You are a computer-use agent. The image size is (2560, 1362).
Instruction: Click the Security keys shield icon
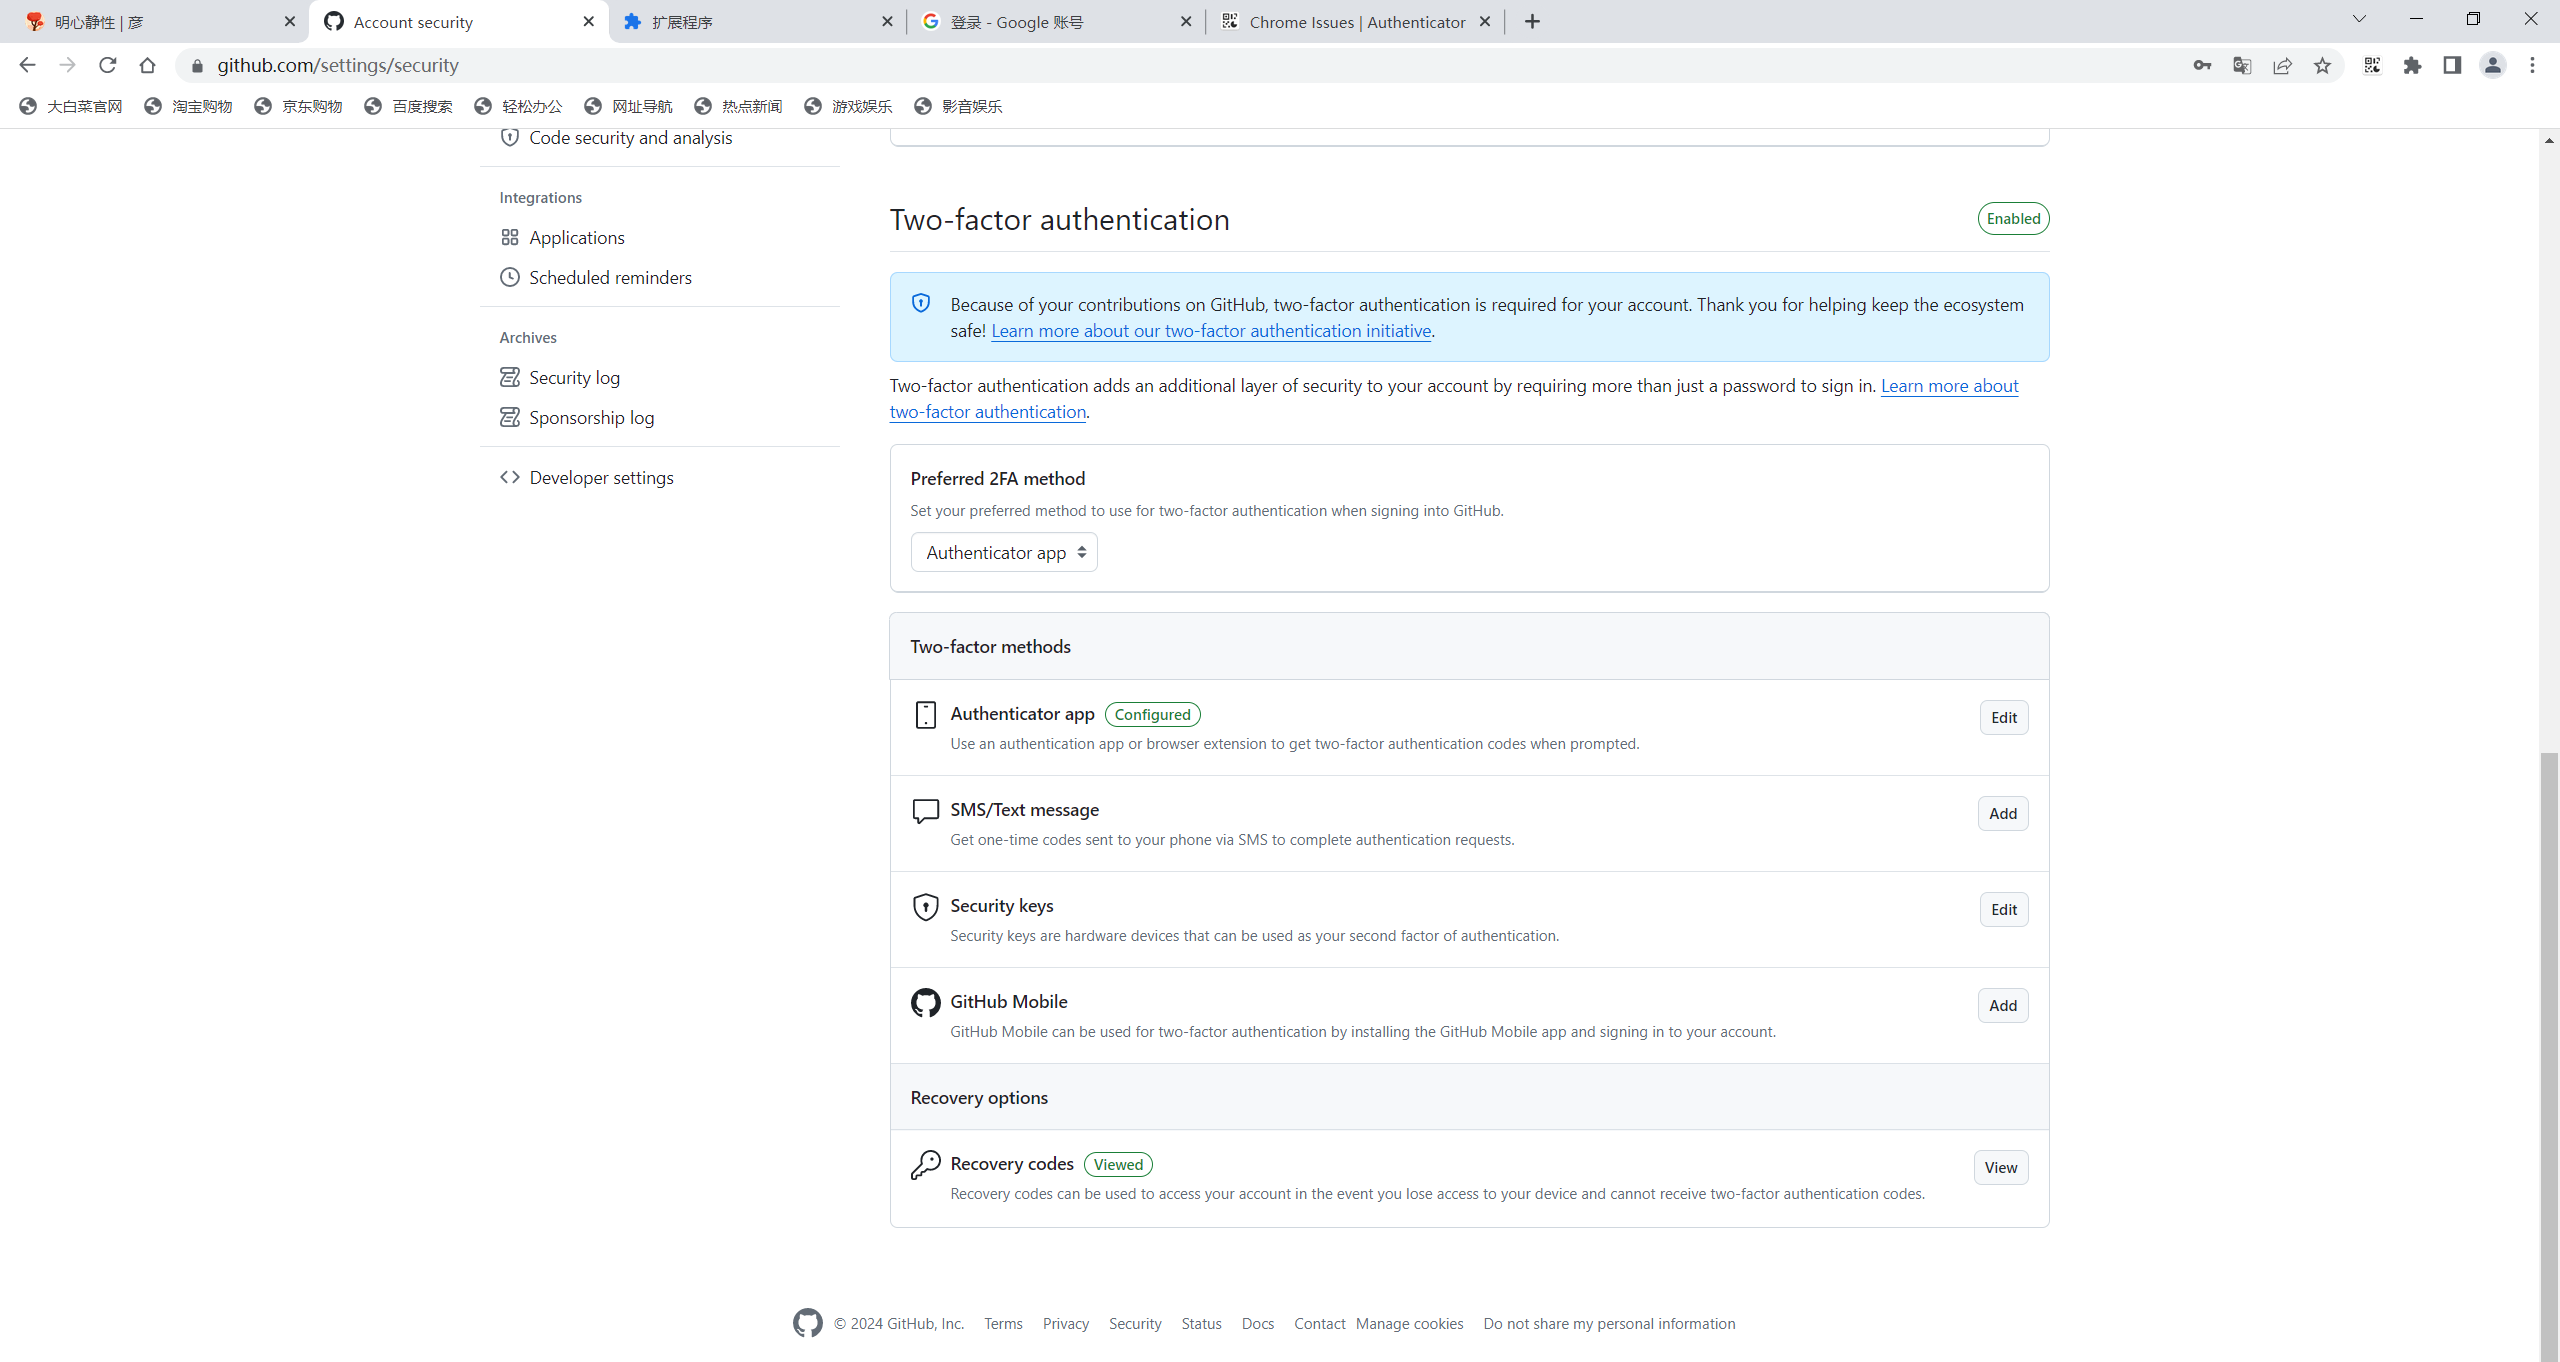(925, 906)
